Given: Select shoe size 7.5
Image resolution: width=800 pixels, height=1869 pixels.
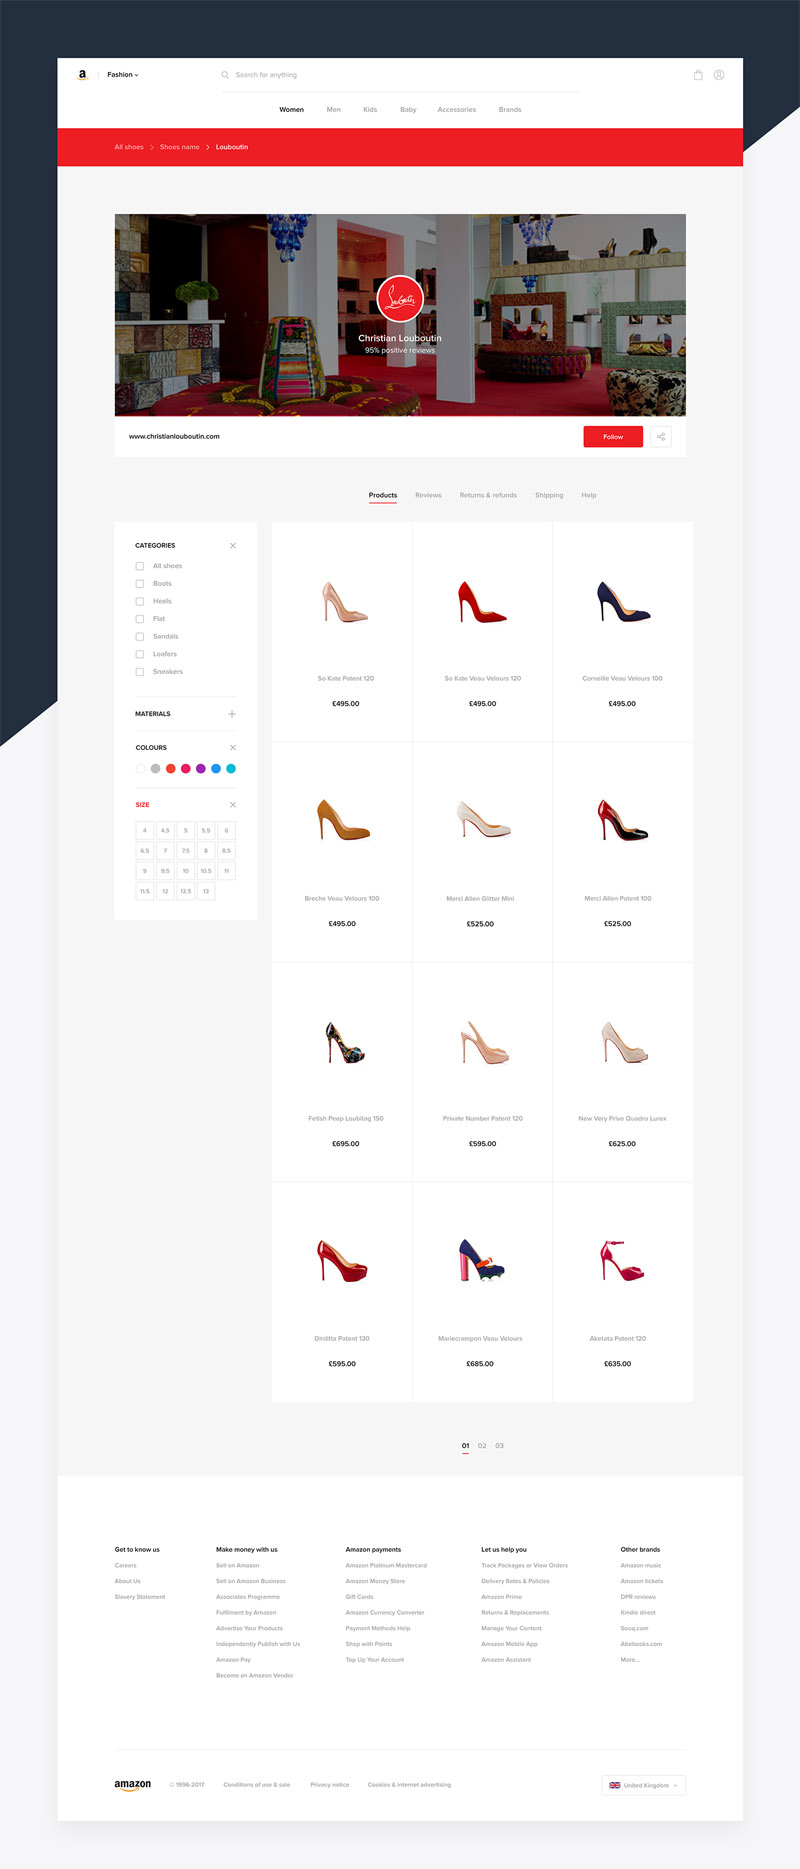Looking at the screenshot, I should pos(186,851).
